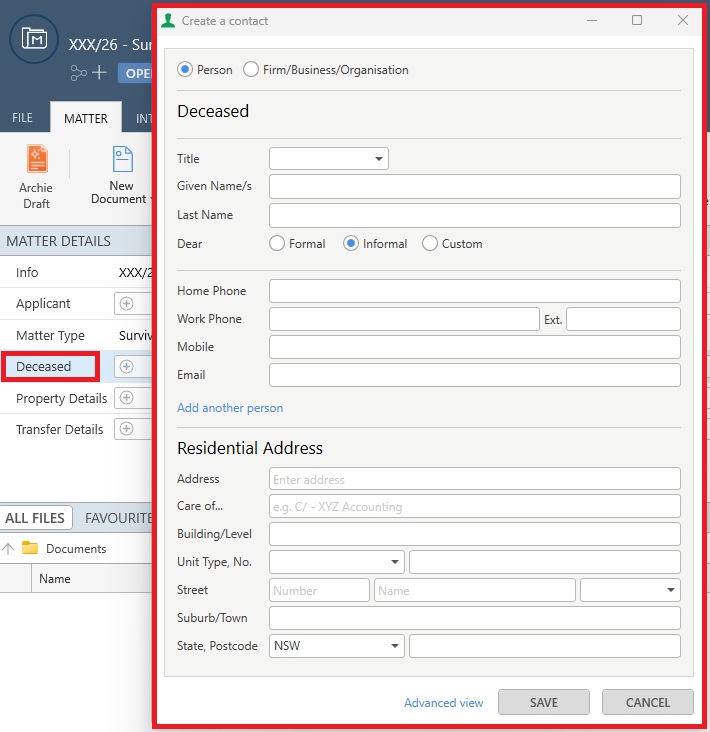Image resolution: width=710 pixels, height=732 pixels.
Task: Click the unit number field
Action: click(545, 562)
